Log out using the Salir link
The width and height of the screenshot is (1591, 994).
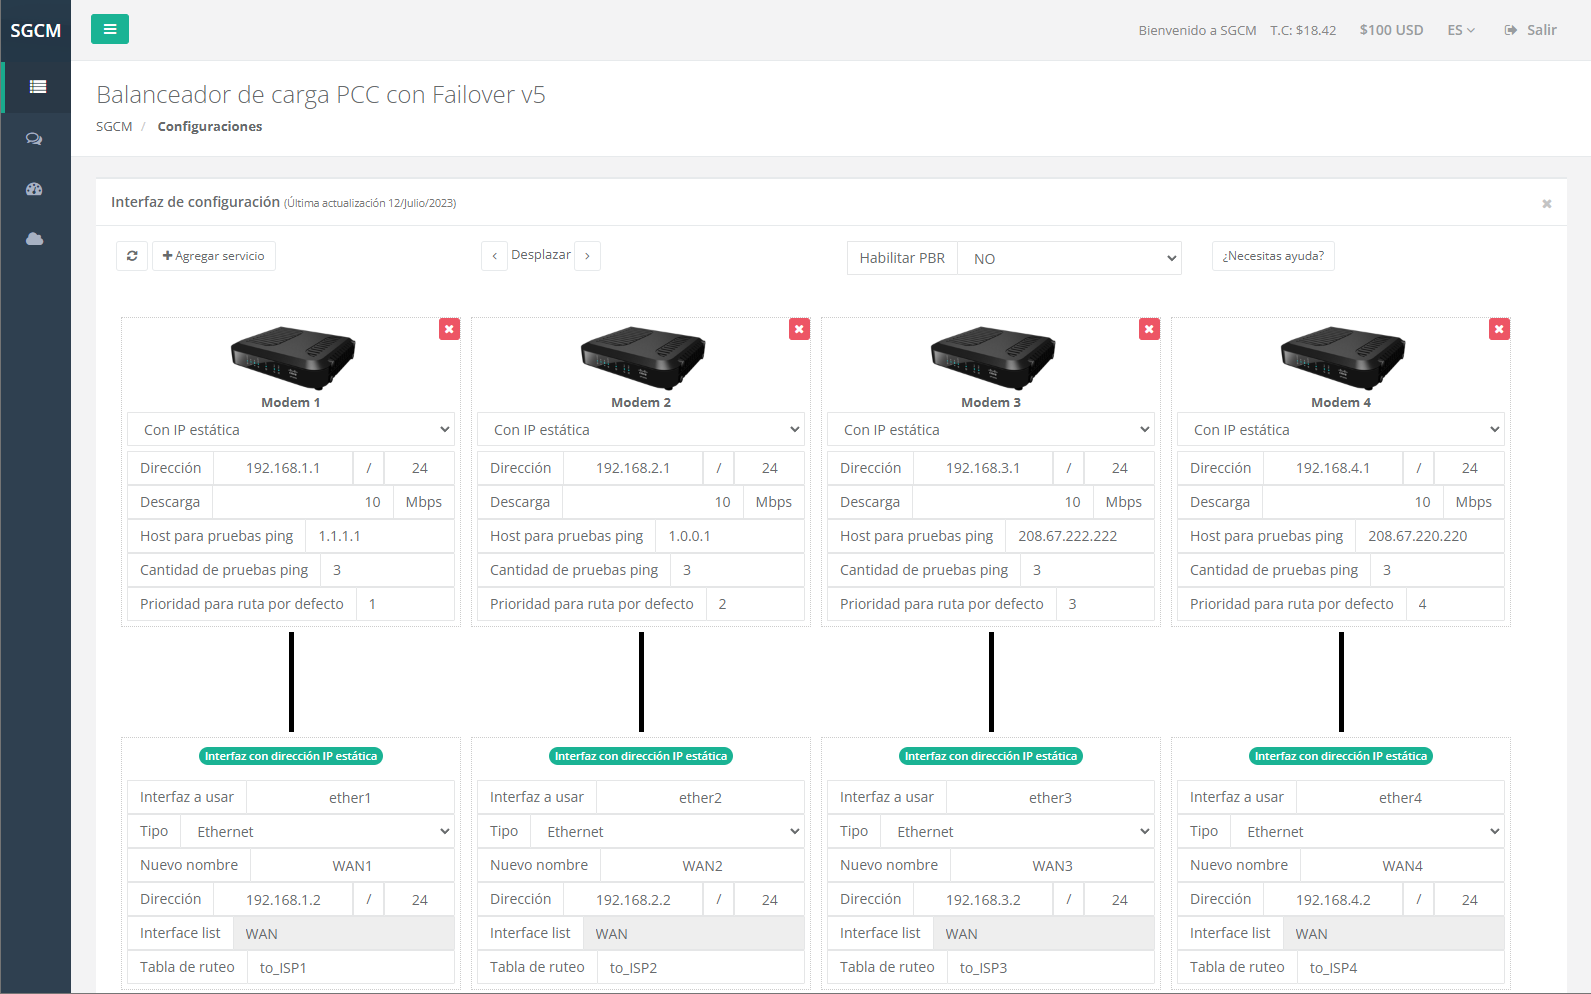click(x=1531, y=30)
